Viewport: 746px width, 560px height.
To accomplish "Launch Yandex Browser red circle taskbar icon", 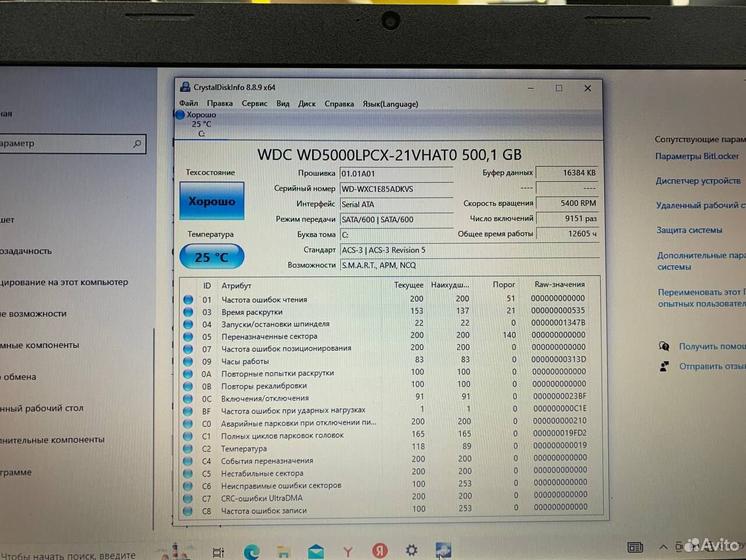I will (379, 551).
